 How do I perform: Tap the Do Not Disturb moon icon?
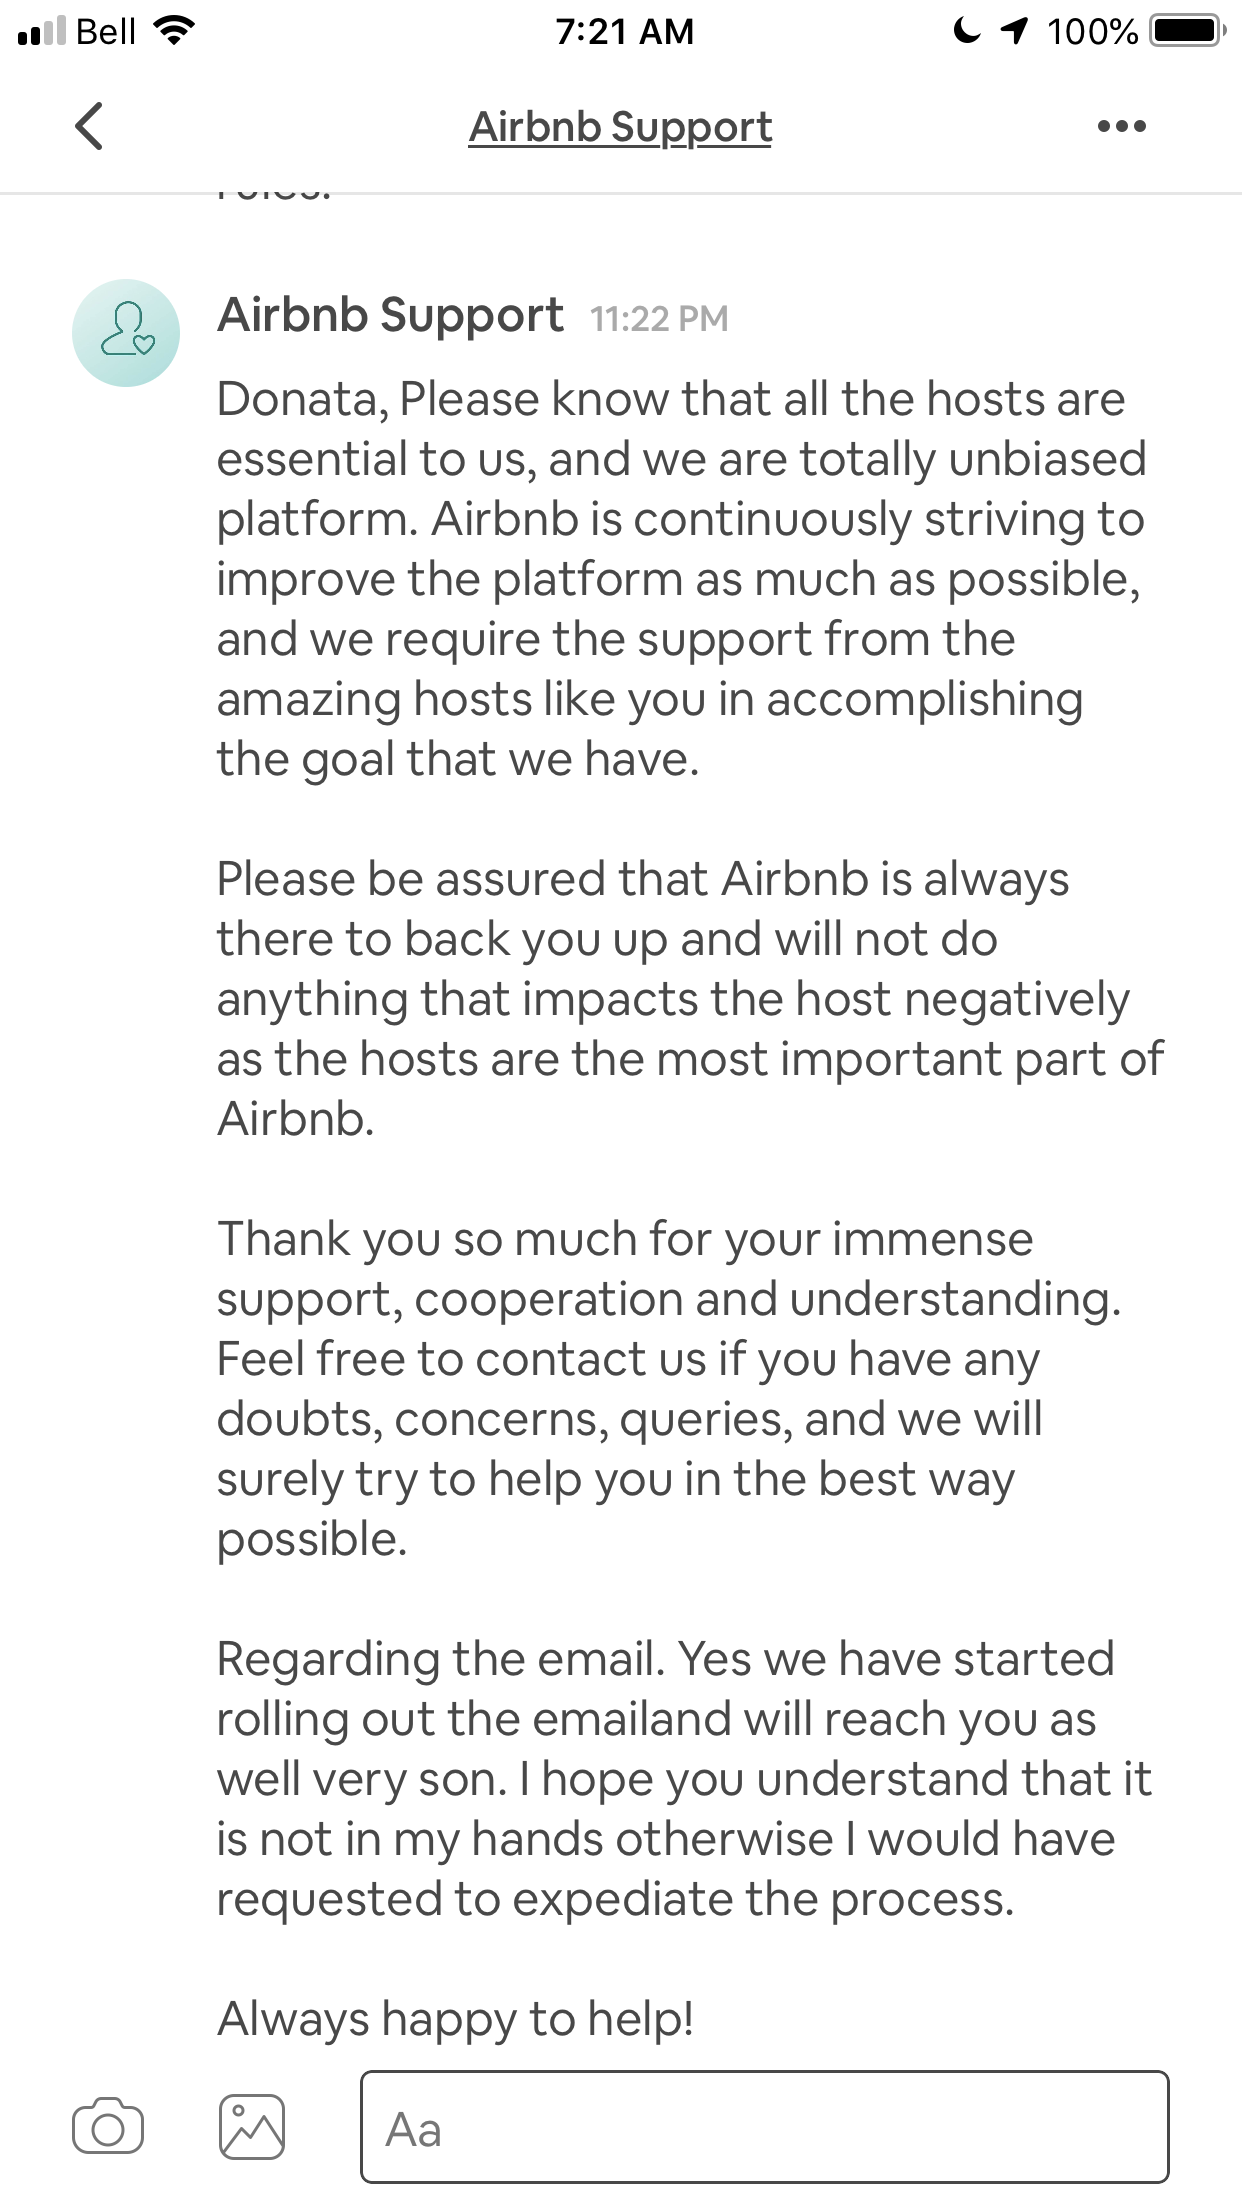coord(966,31)
